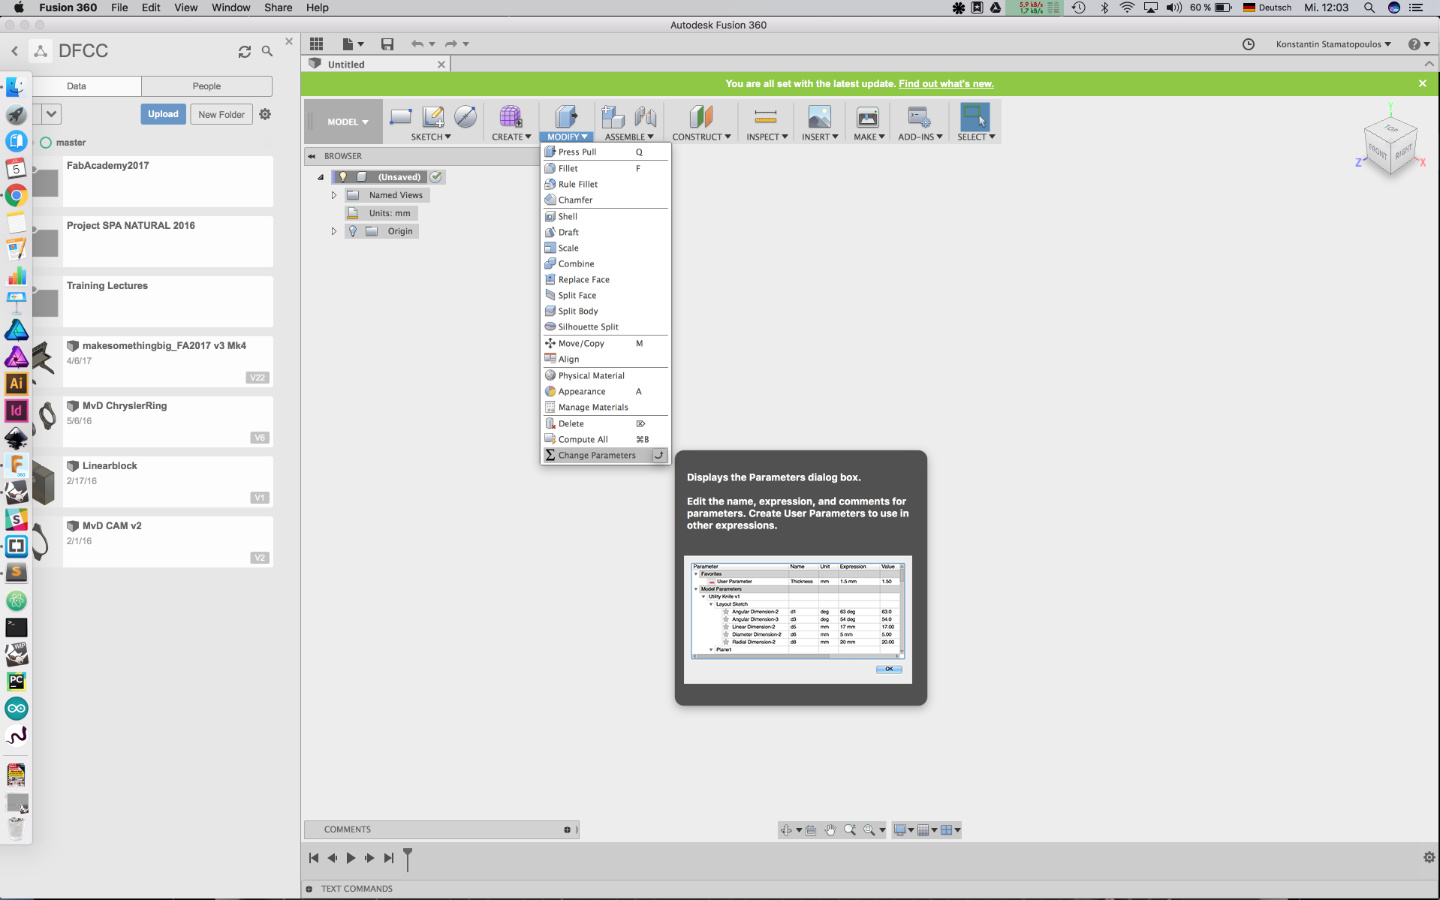The height and width of the screenshot is (900, 1440).
Task: Click the Press Pull icon above MODIFY
Action: [566, 116]
